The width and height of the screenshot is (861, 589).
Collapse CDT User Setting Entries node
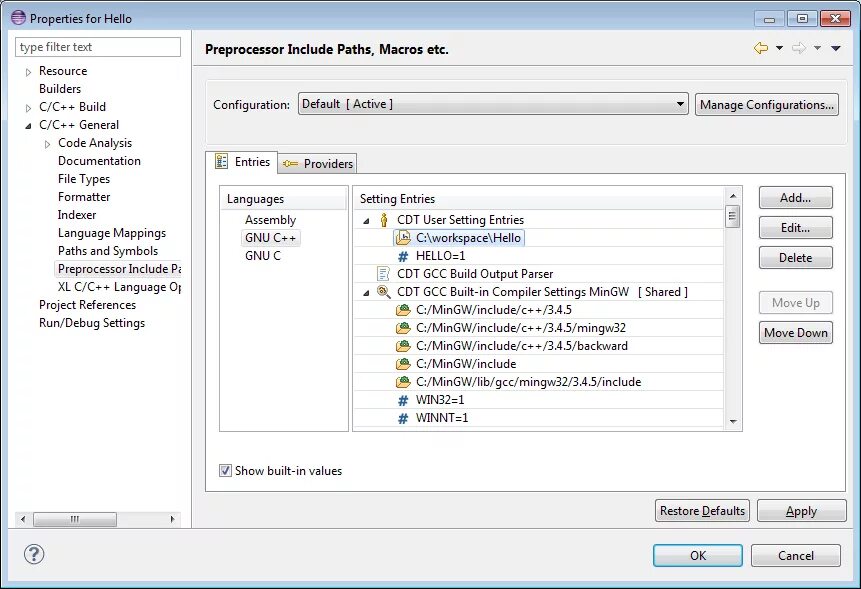point(366,221)
